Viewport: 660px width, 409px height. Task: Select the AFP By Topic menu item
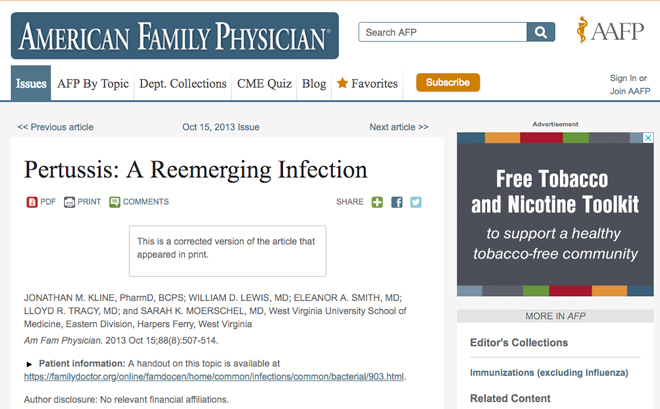tap(93, 84)
